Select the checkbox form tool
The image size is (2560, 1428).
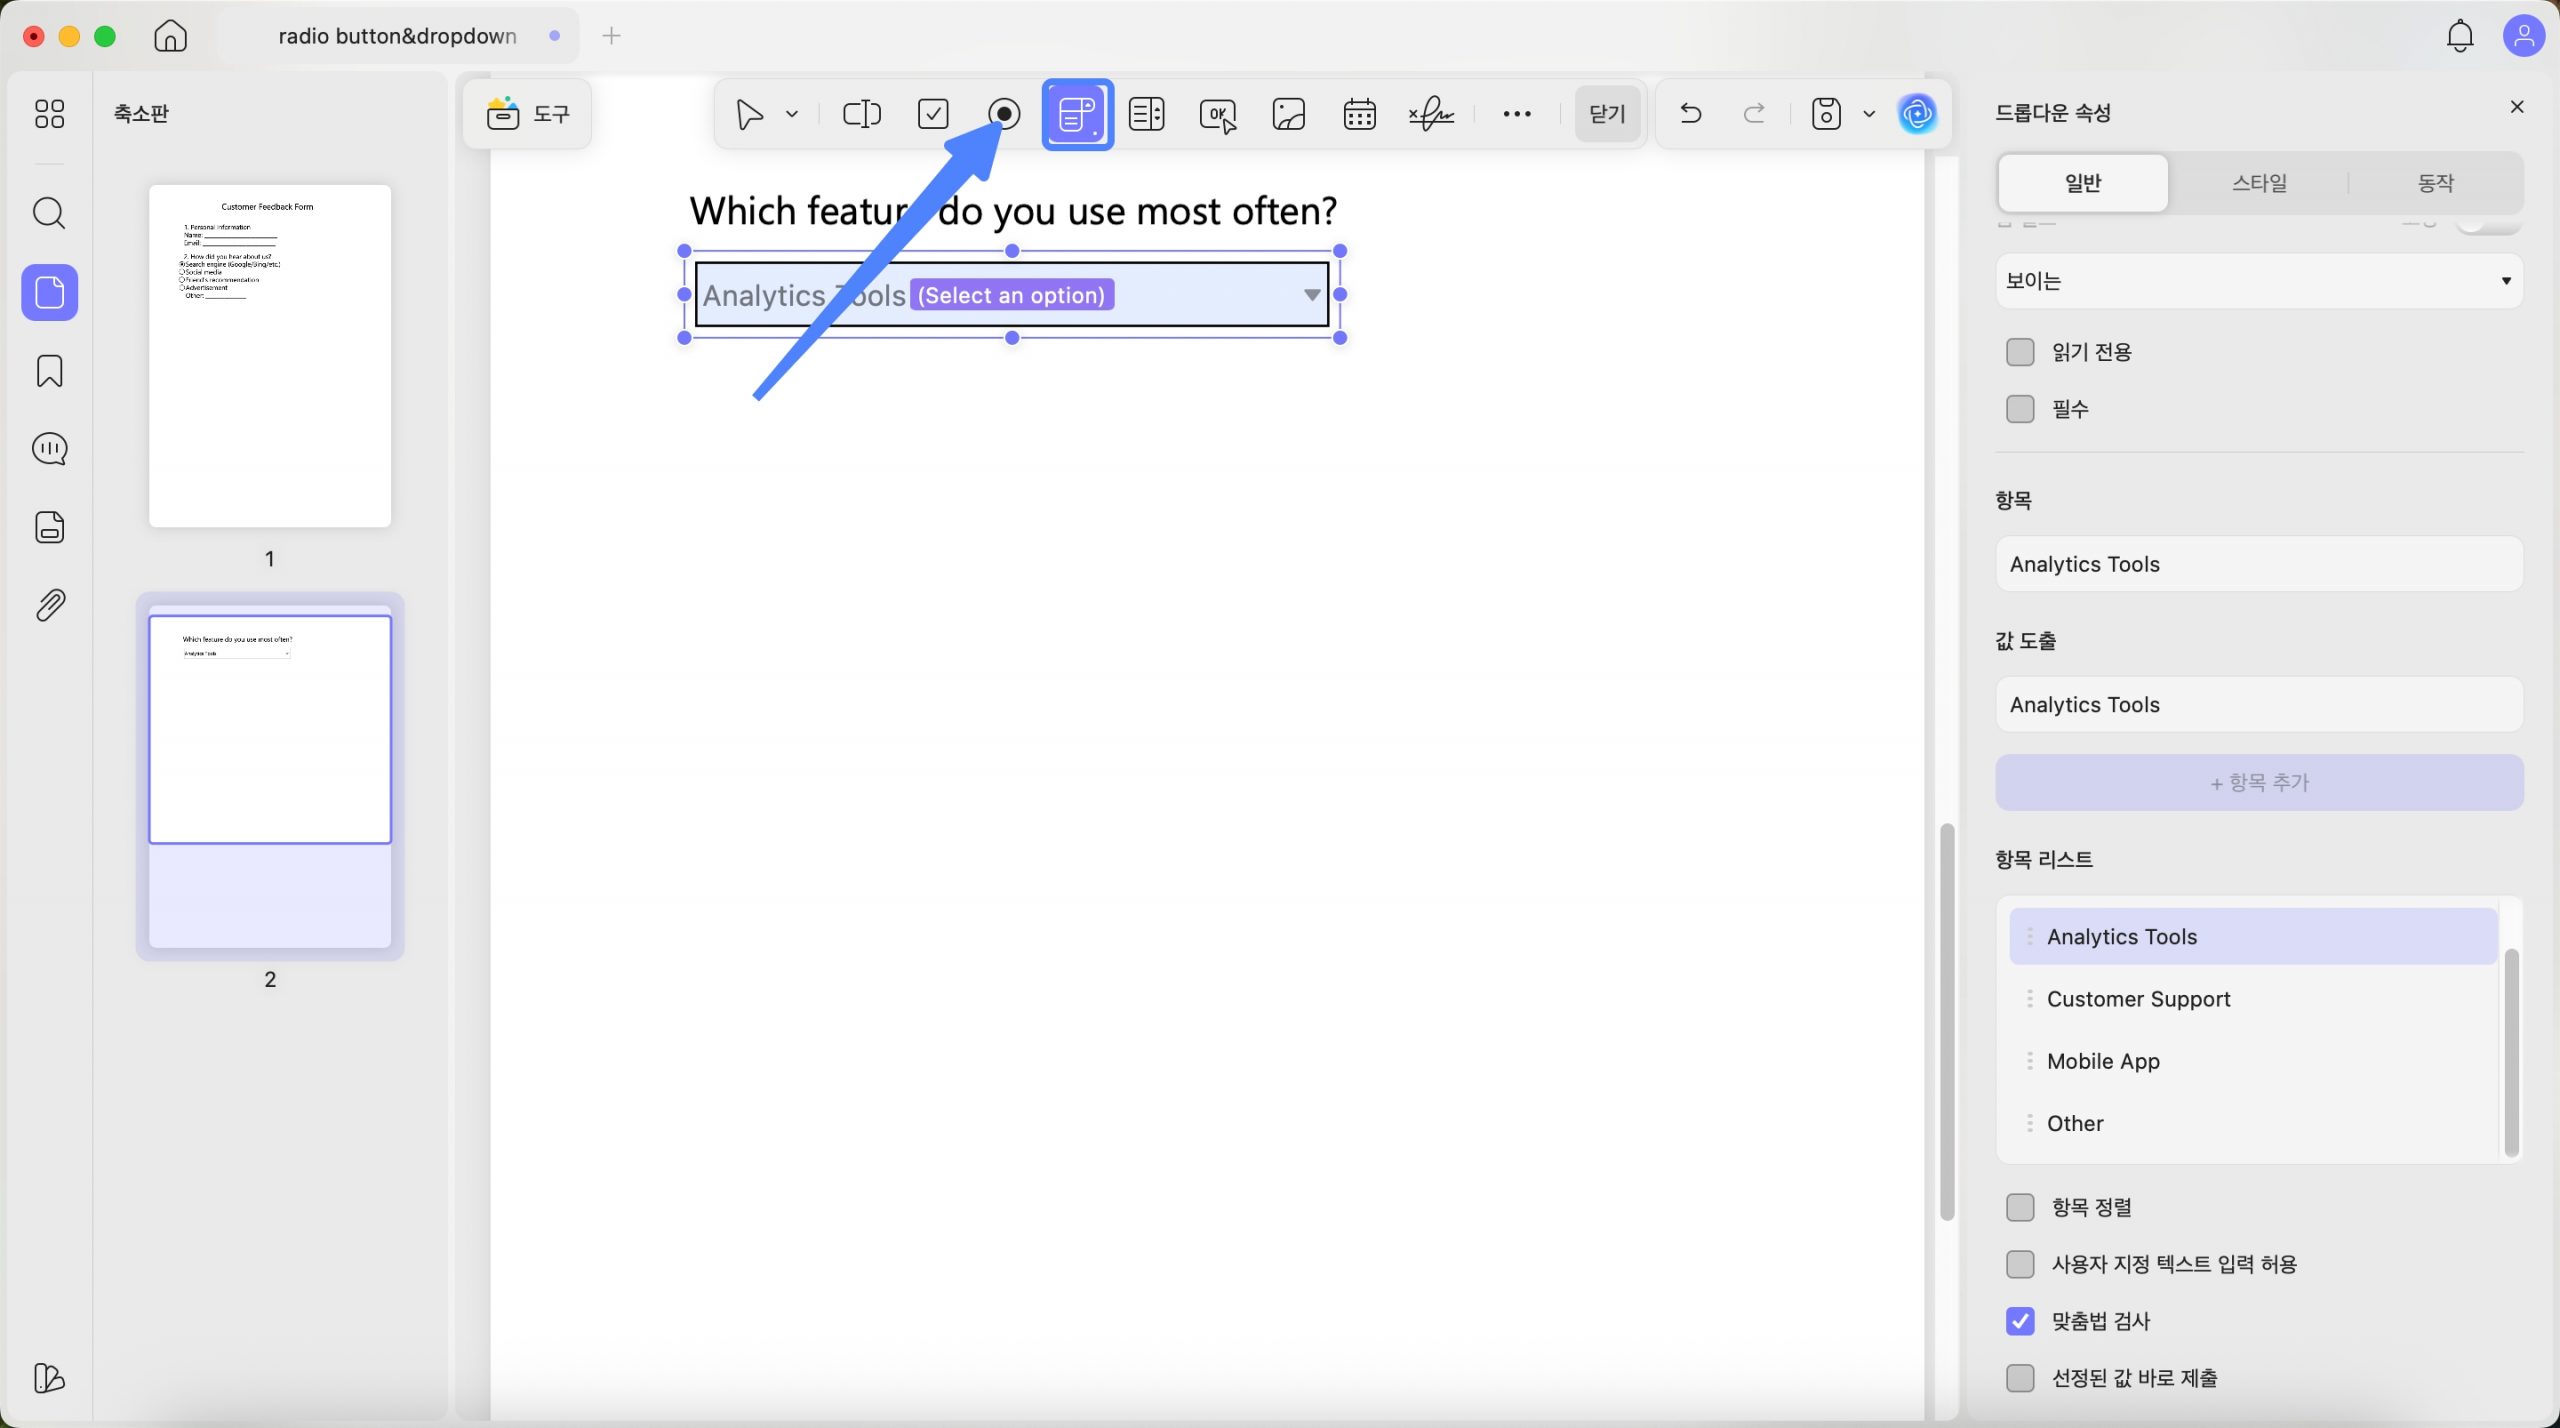click(933, 114)
